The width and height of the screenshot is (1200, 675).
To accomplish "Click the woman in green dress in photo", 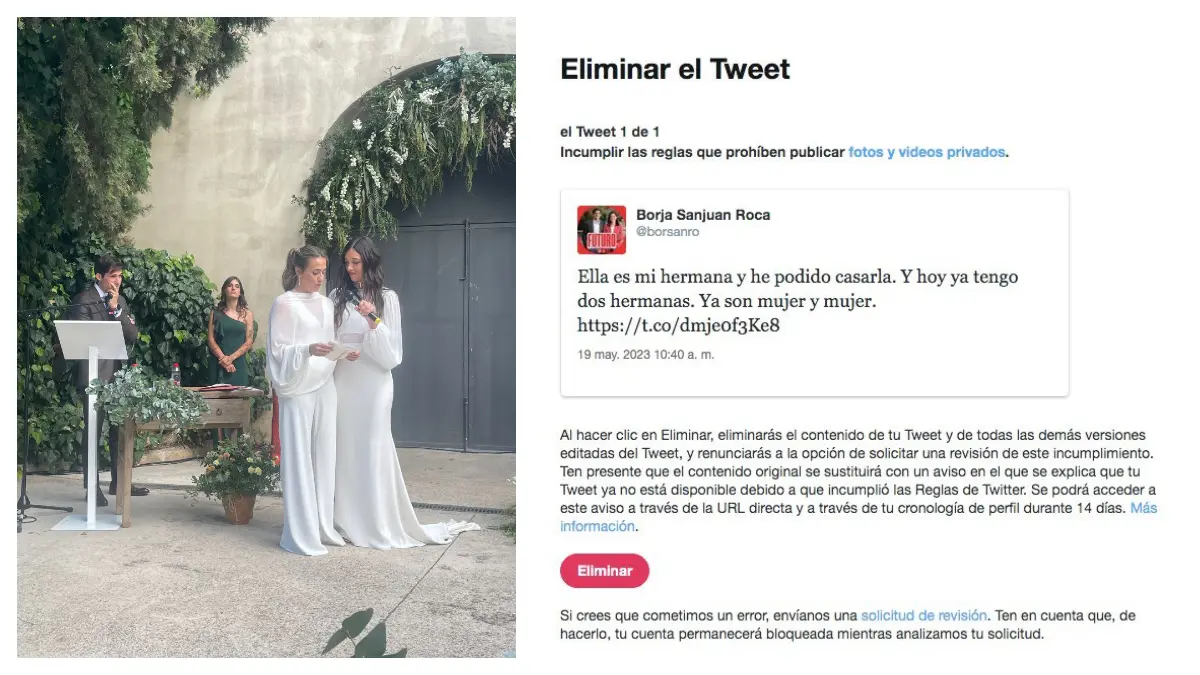I will [x=231, y=333].
